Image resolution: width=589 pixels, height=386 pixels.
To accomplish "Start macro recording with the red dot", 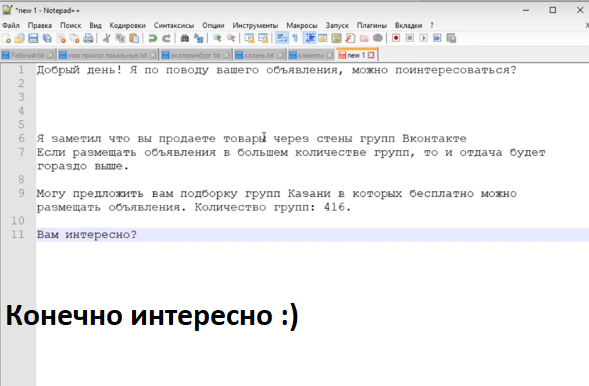I will point(396,38).
